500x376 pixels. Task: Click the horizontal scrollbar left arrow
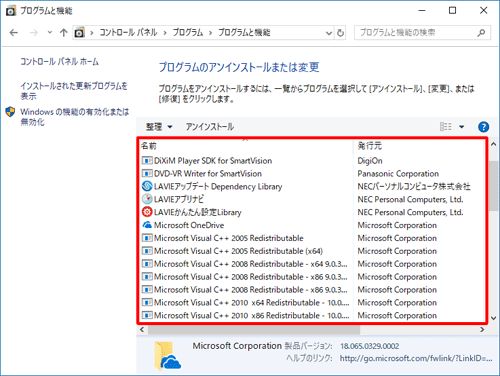click(x=142, y=329)
